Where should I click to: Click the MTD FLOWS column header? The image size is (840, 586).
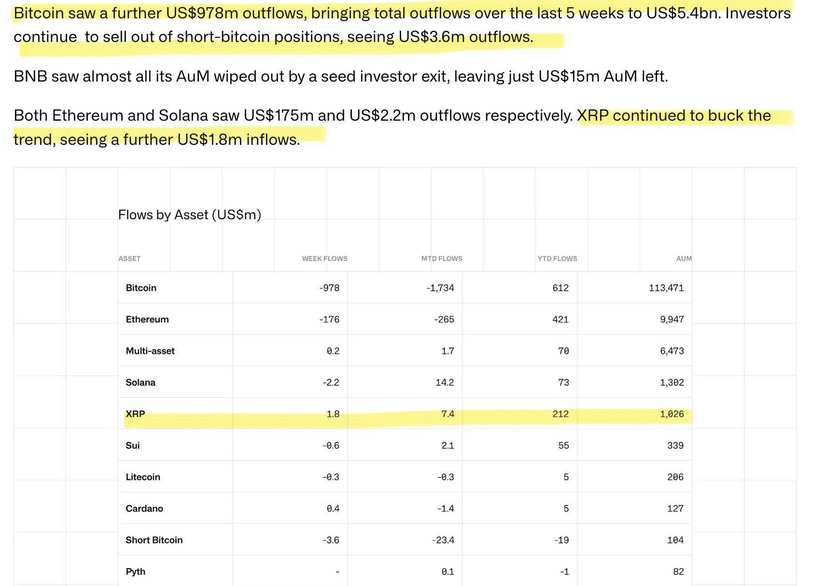pyautogui.click(x=441, y=259)
